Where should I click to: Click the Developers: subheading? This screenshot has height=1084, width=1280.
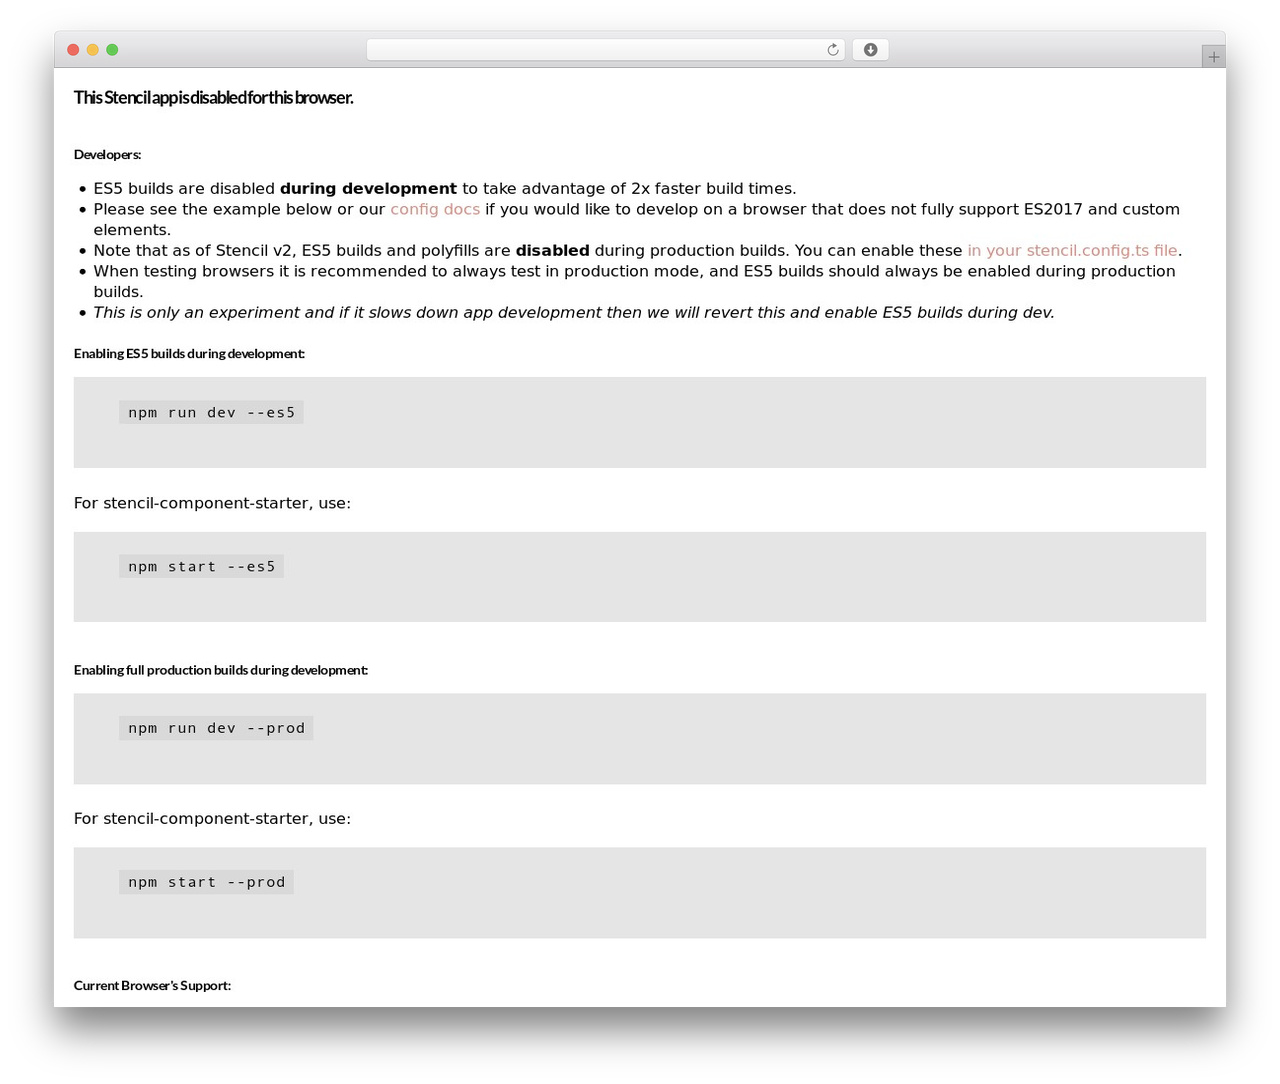pyautogui.click(x=108, y=154)
